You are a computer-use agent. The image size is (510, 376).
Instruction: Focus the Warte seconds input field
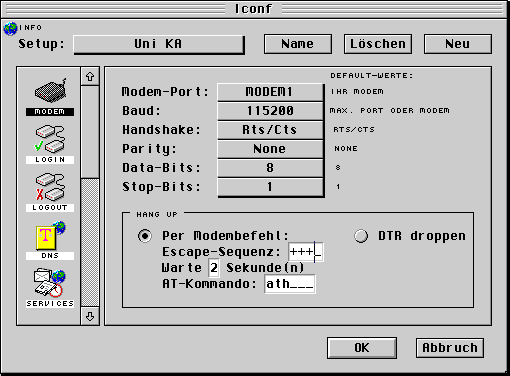[214, 268]
